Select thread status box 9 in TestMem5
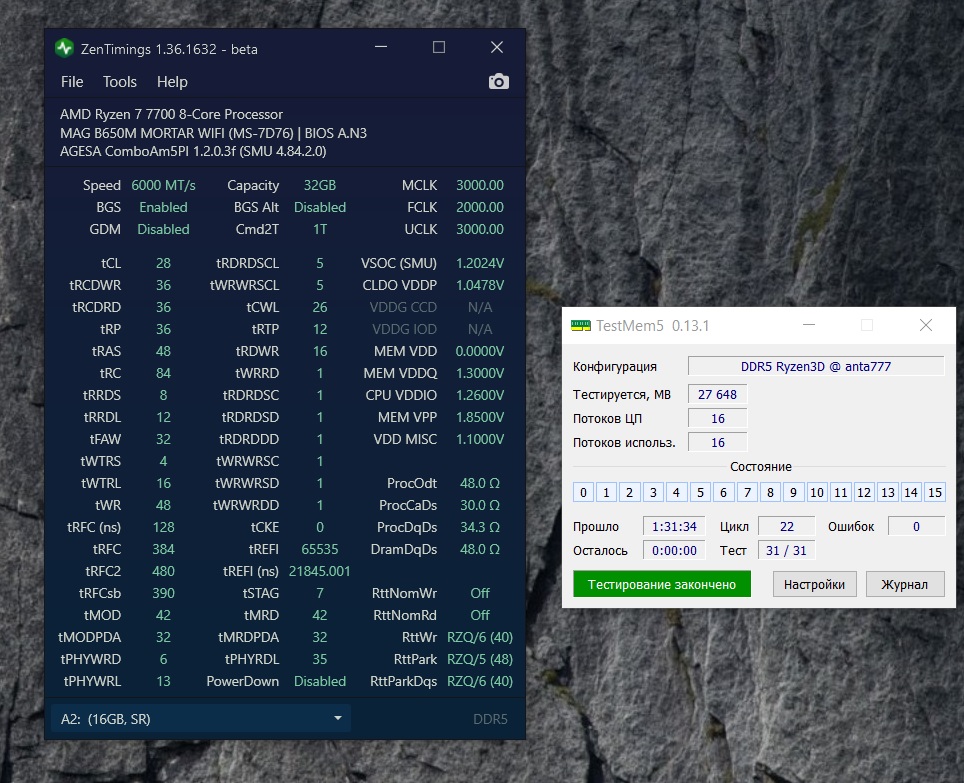Viewport: 964px width, 783px height. coord(794,492)
